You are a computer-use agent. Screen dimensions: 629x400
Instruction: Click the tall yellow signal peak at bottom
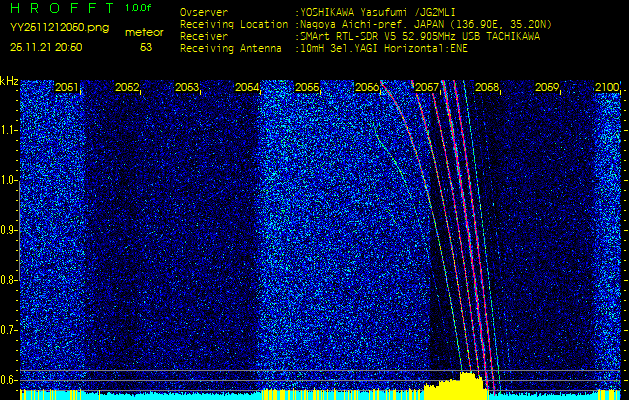tap(465, 383)
